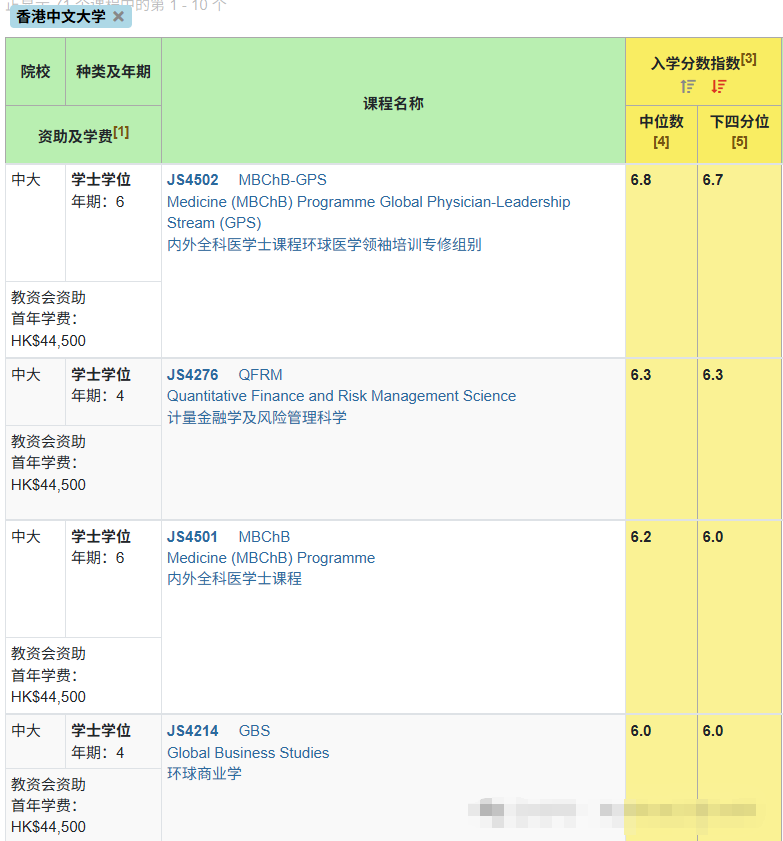This screenshot has width=783, height=841.
Task: Open footnote [5] under 下四分位
Action: 740,142
